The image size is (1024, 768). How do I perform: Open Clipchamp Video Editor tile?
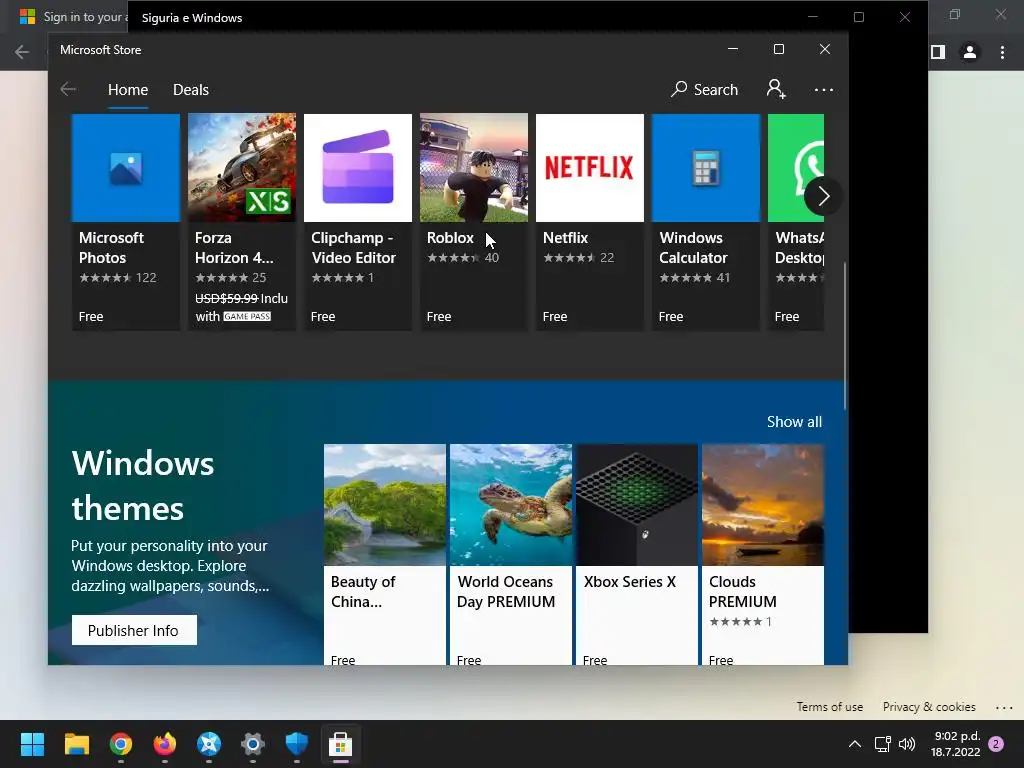(358, 221)
